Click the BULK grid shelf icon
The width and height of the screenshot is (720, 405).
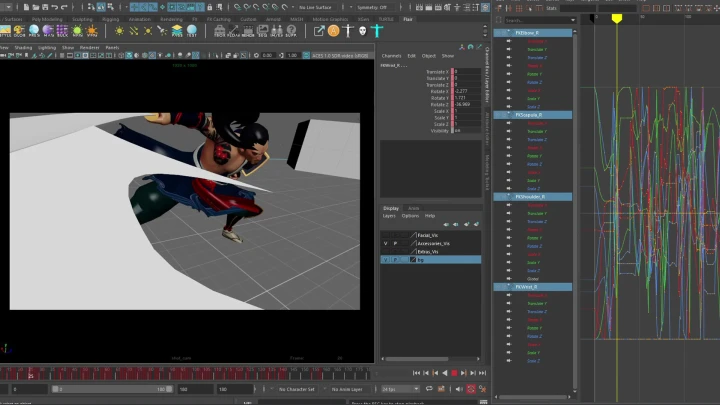[62, 31]
